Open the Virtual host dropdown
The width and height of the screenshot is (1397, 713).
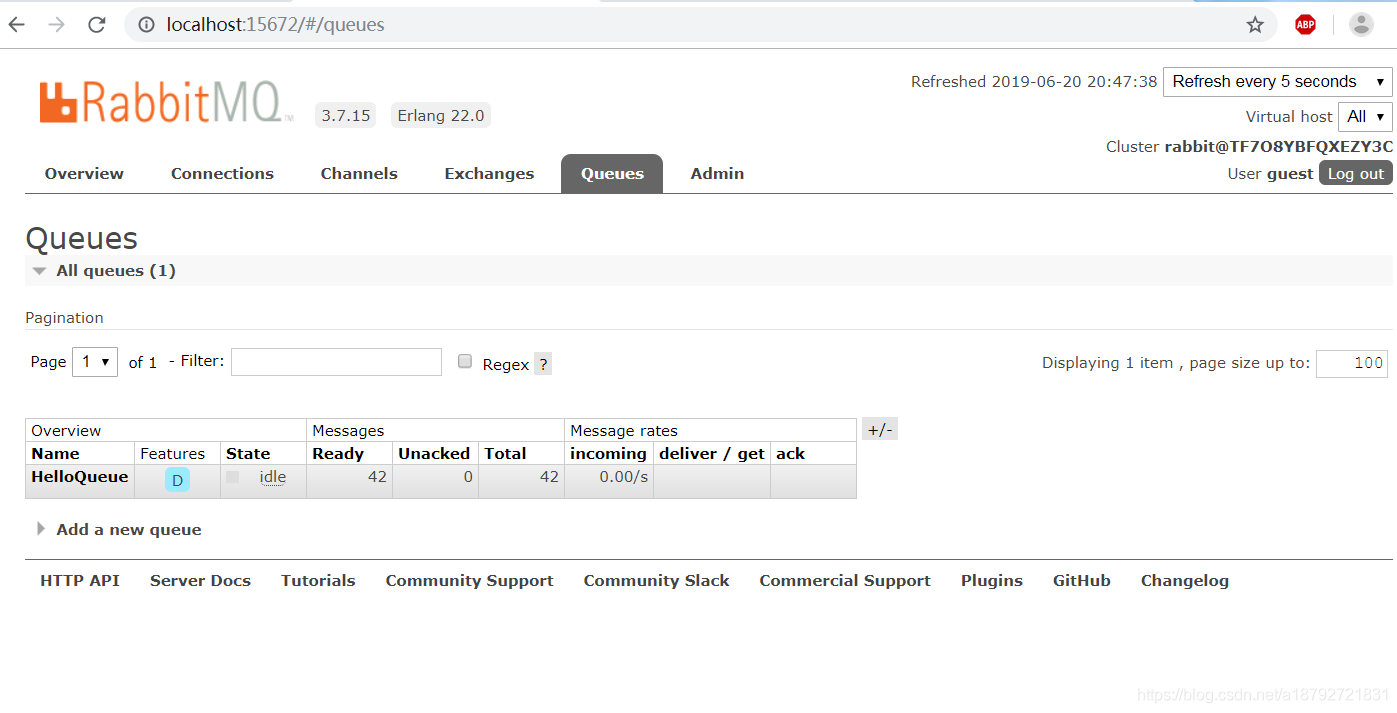(x=1365, y=116)
